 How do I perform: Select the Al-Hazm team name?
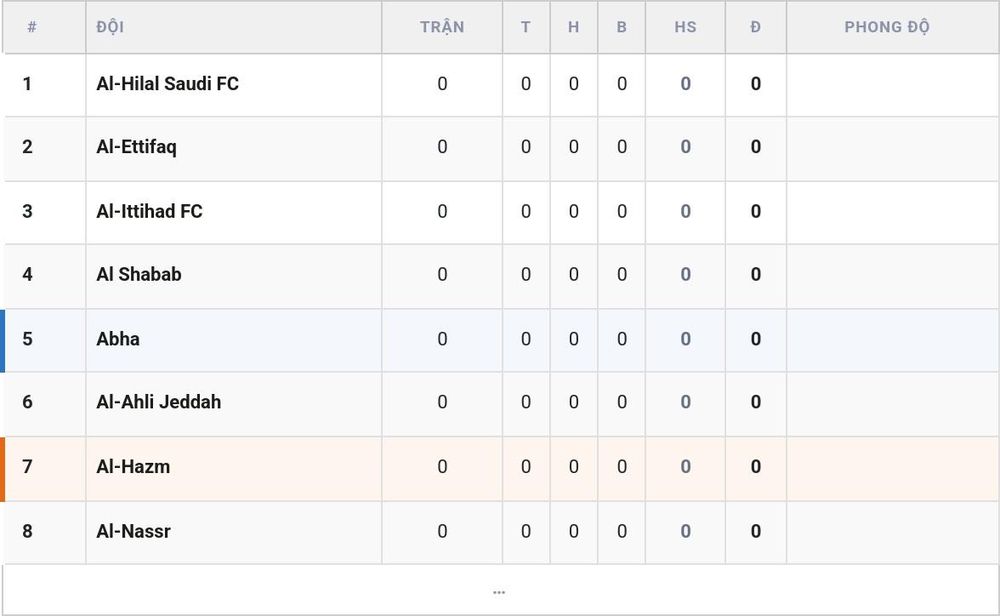133,467
